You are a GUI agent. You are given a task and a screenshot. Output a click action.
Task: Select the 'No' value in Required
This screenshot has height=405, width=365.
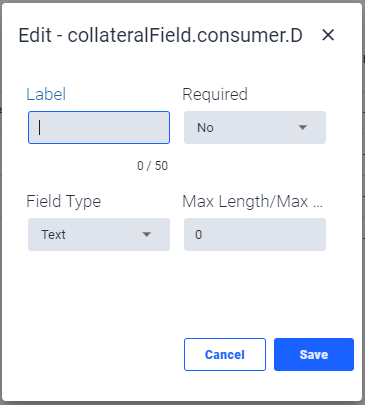205,128
